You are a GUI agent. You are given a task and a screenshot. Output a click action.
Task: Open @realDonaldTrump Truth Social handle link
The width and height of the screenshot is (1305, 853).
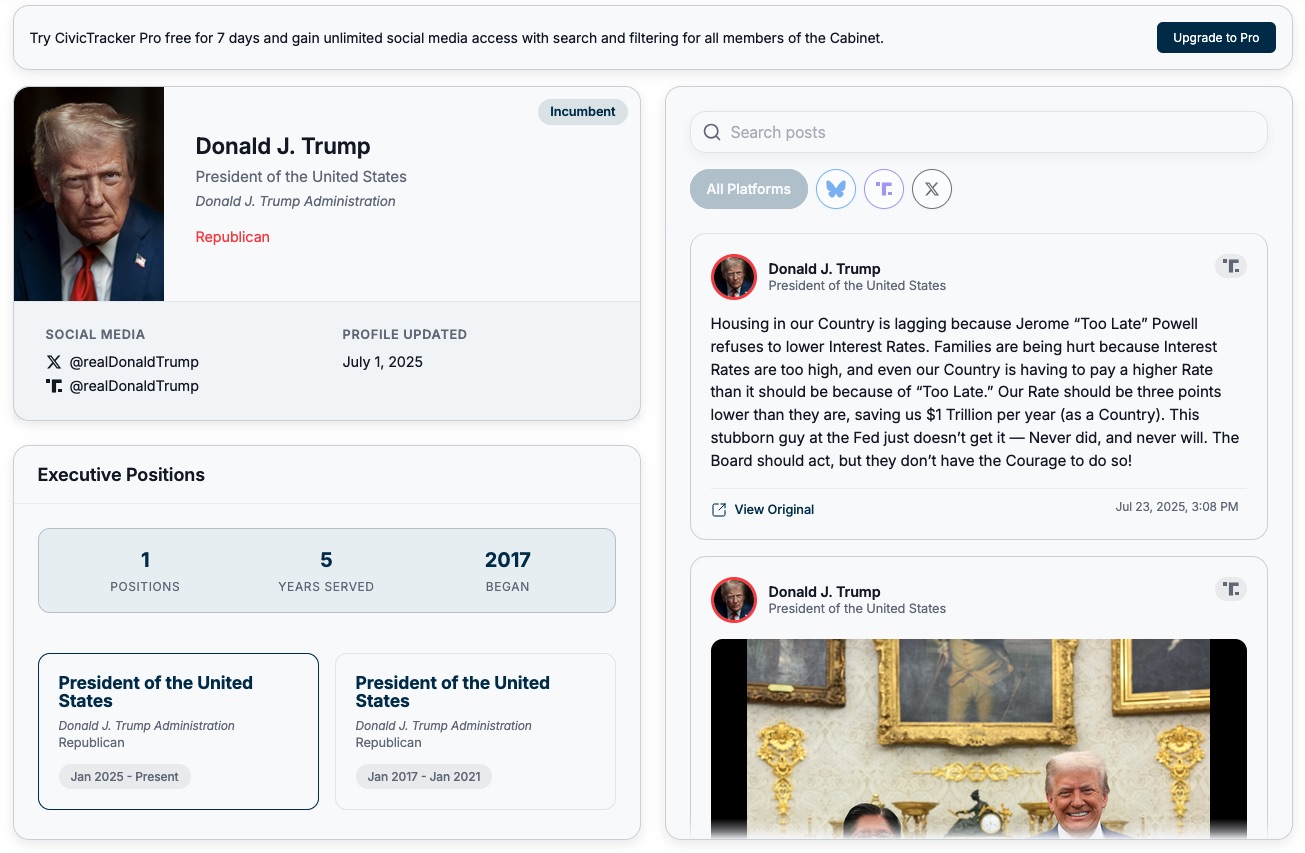pyautogui.click(x=134, y=386)
